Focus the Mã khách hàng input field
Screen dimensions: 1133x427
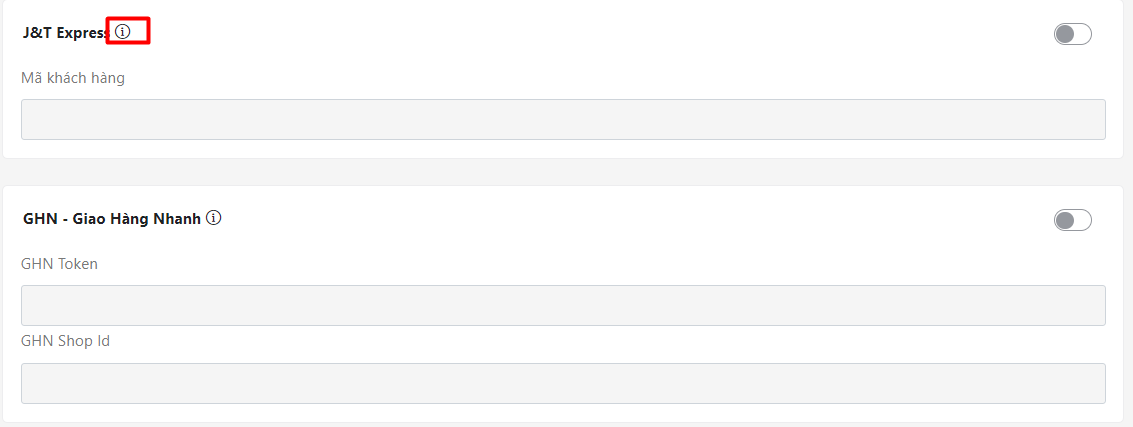tap(563, 119)
